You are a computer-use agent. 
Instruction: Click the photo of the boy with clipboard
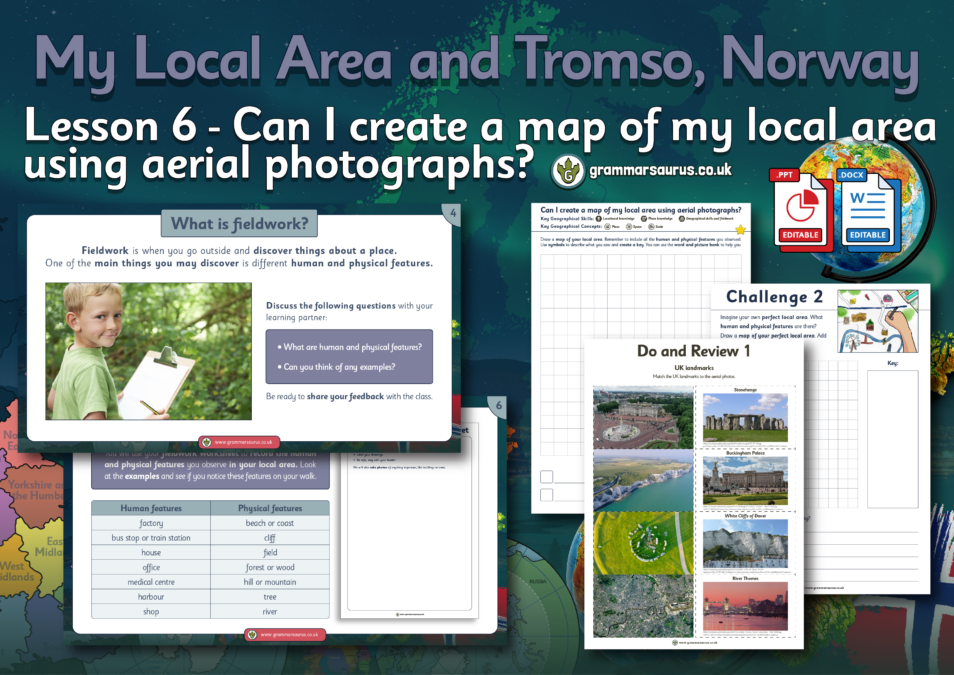148,351
